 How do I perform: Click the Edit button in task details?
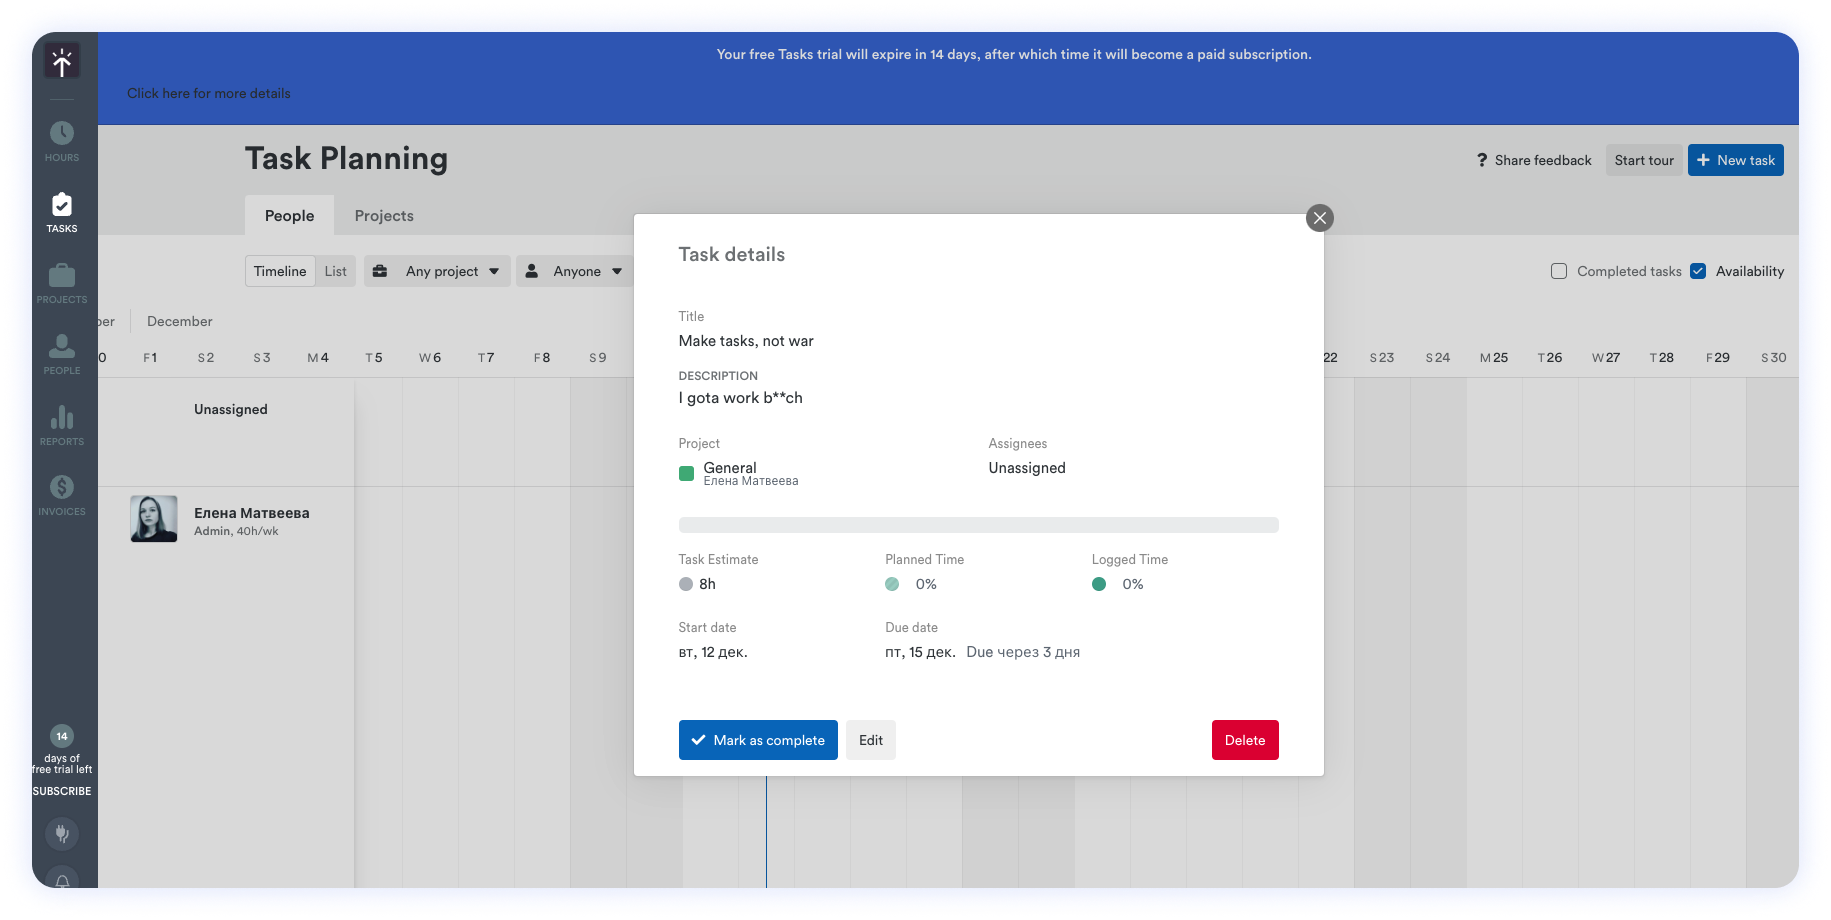point(870,740)
